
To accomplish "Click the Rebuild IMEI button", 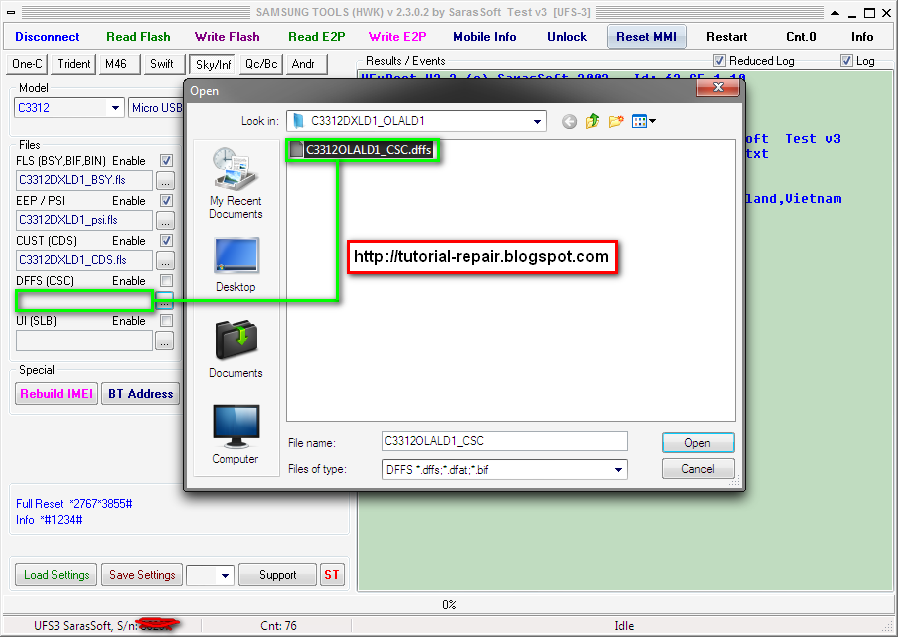I will click(x=56, y=393).
